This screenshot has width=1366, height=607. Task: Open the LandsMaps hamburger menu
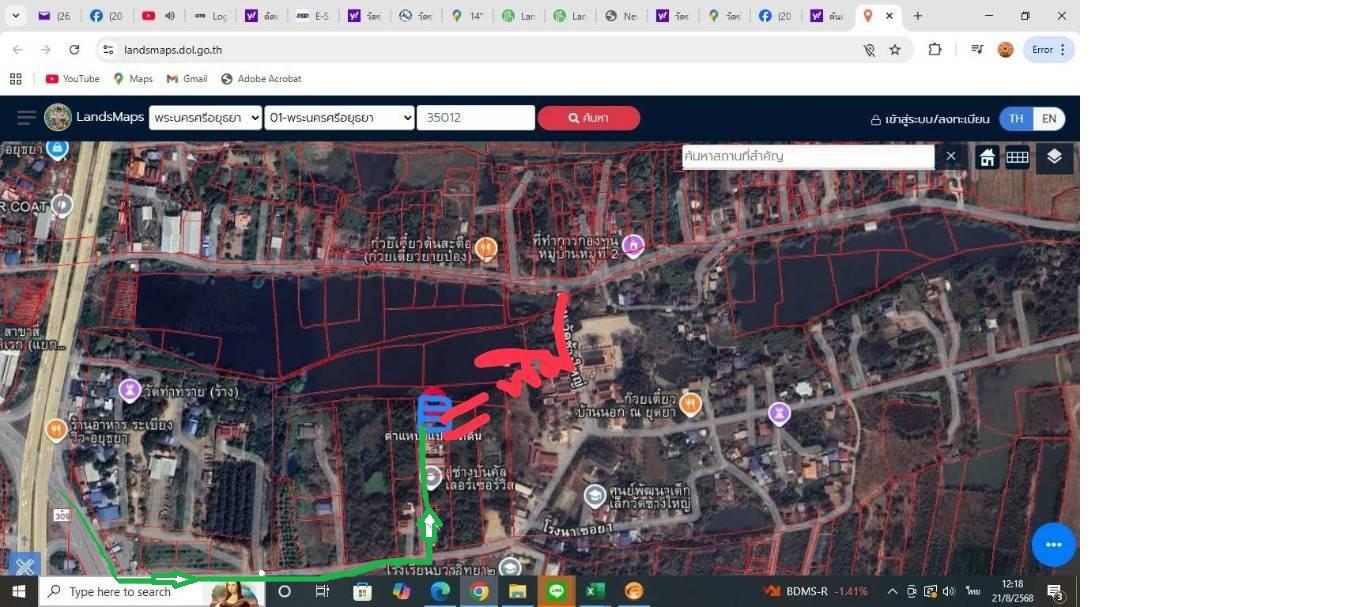point(26,118)
